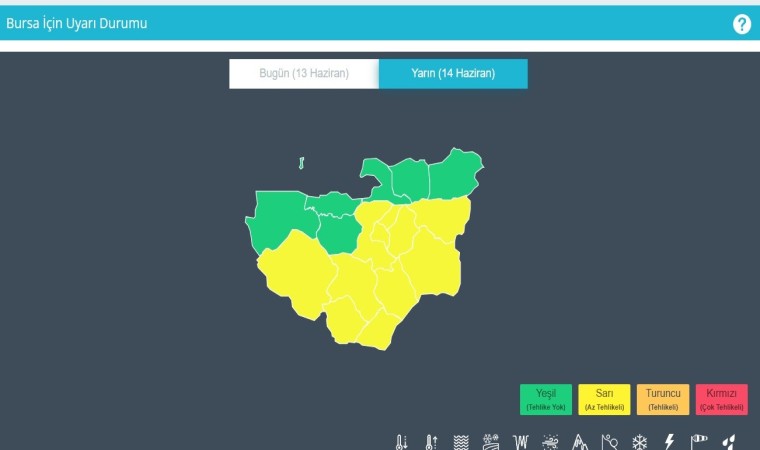
Task: Select the rain drops warning icon
Action: click(x=729, y=441)
